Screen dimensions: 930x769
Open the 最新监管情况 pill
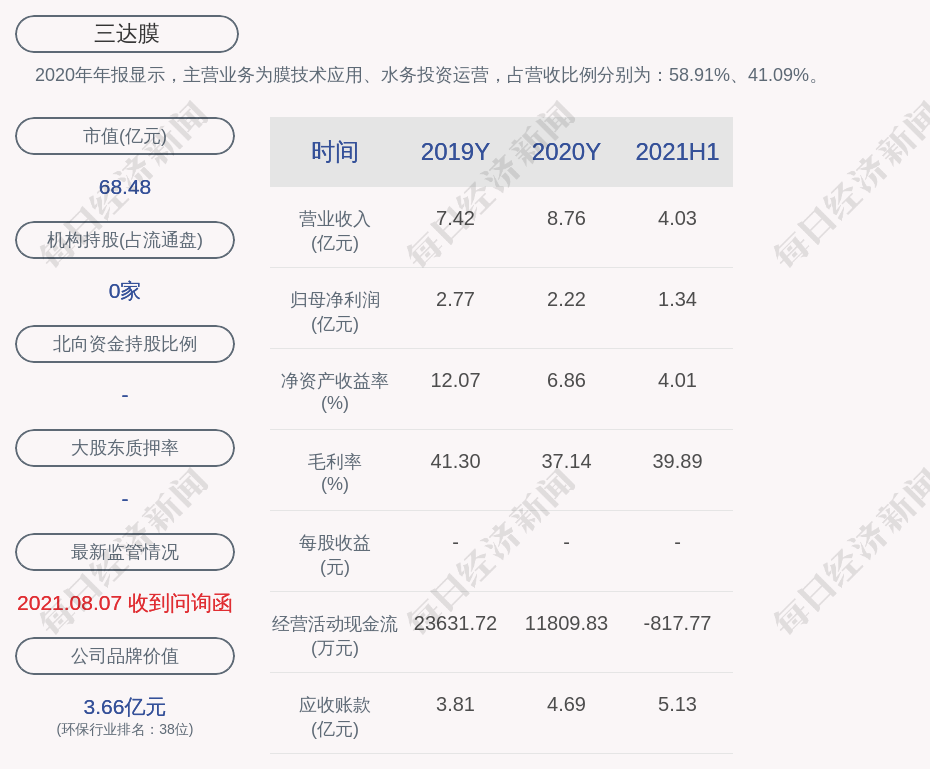click(125, 552)
